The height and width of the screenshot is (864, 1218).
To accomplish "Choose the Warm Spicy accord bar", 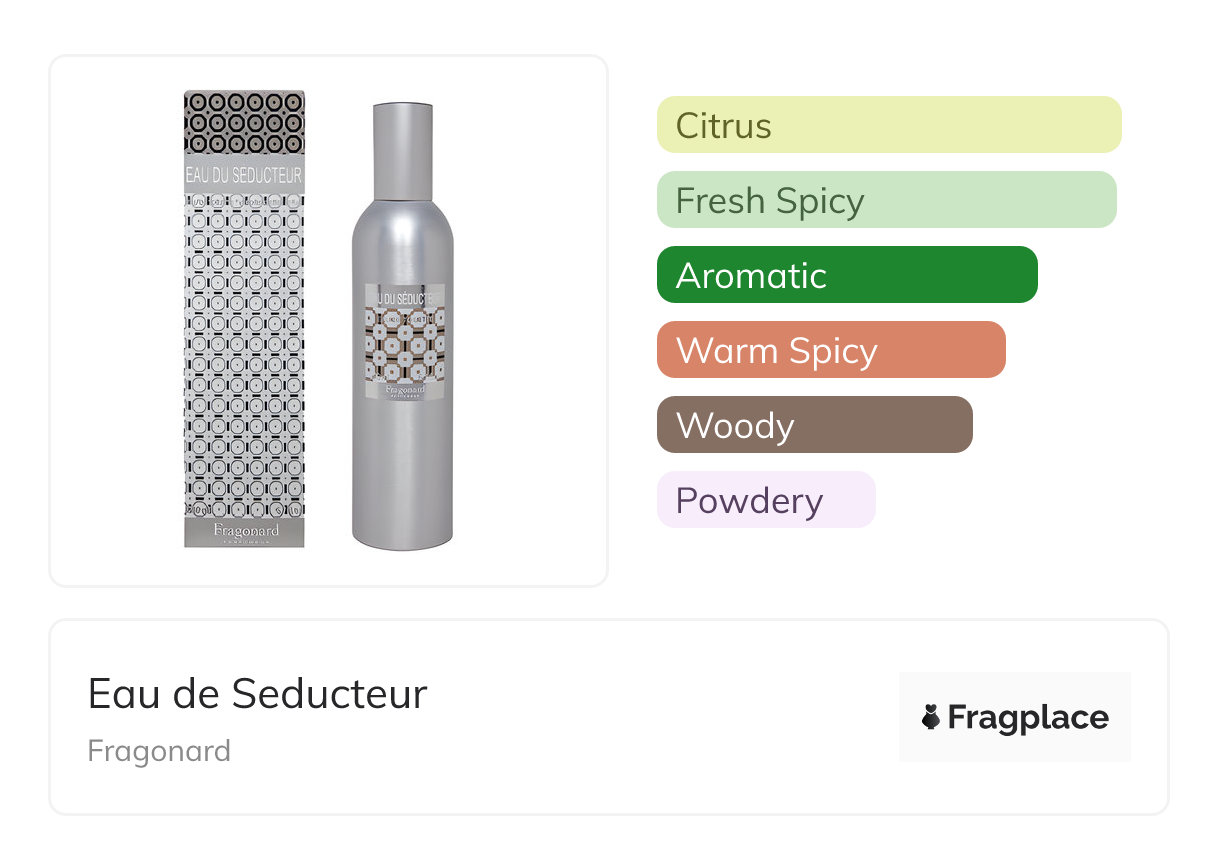I will (830, 350).
